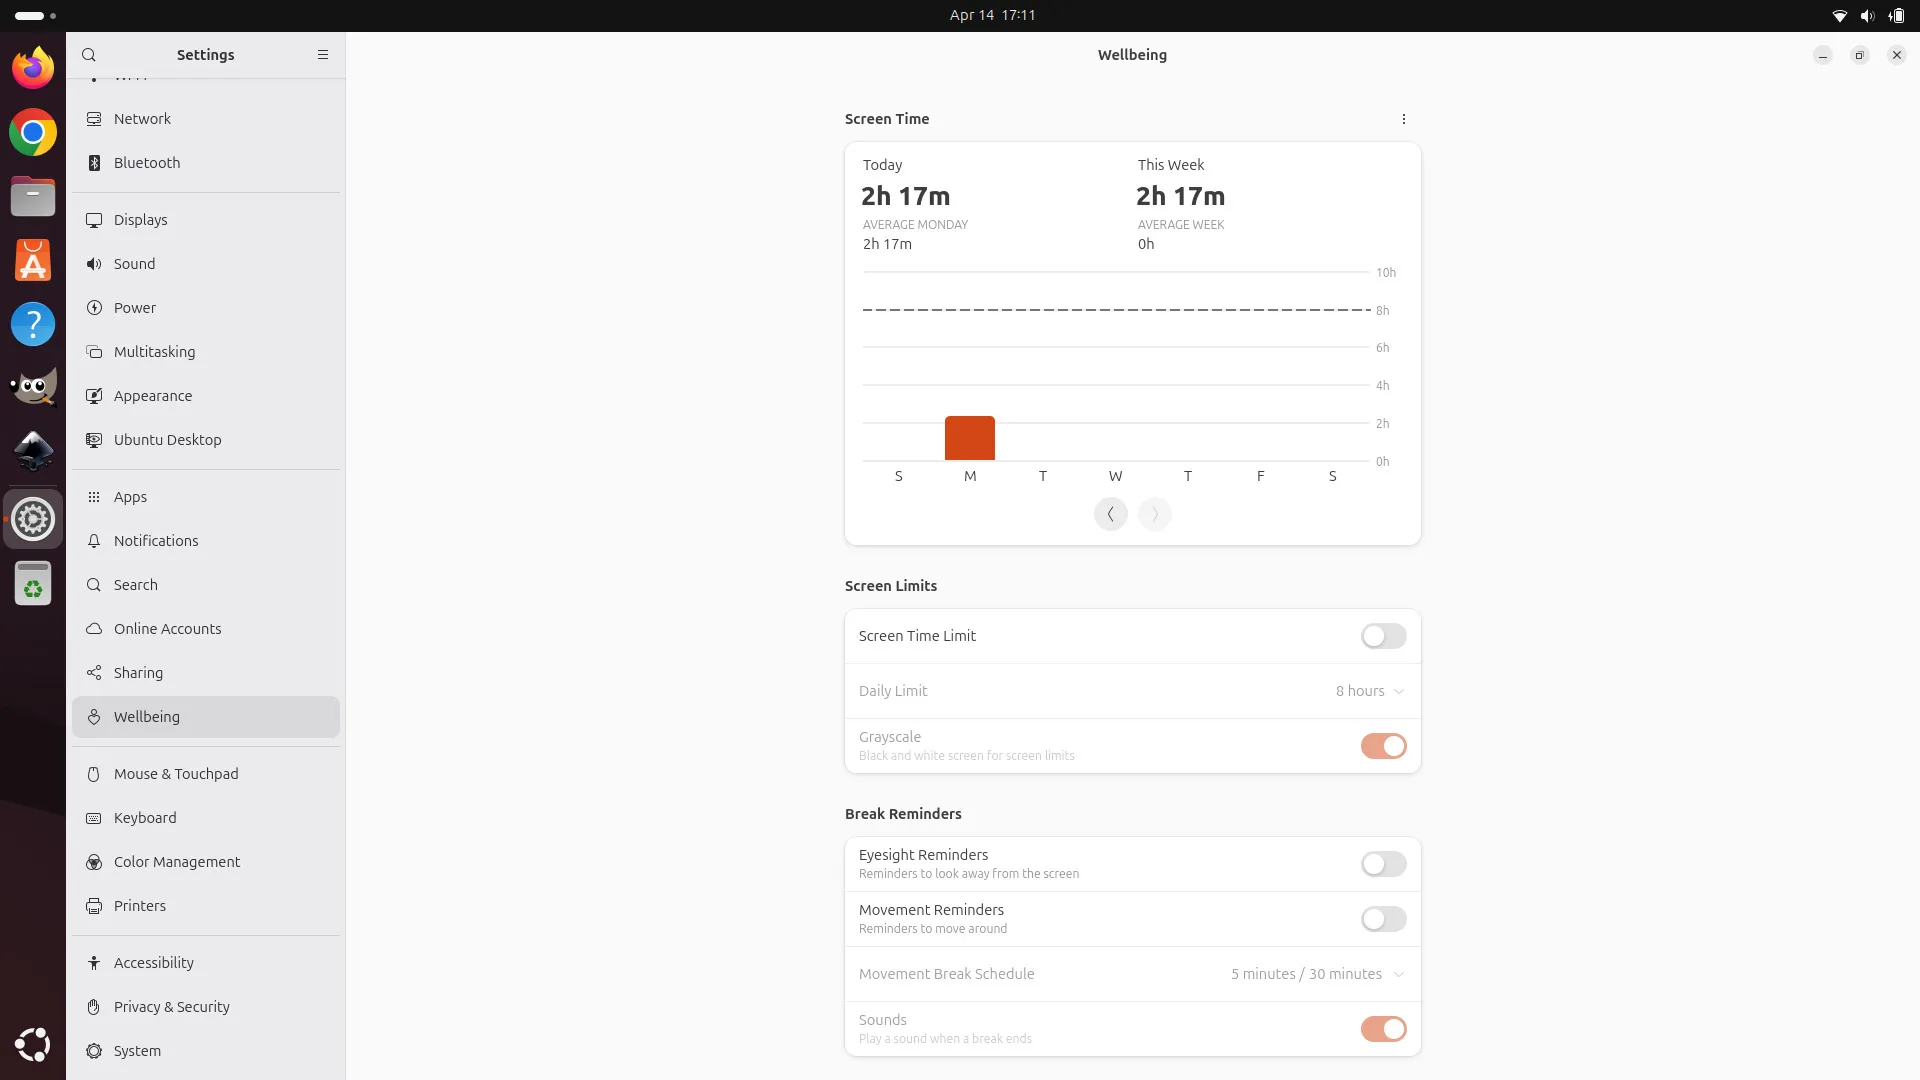
Task: Open the Settings search icon
Action: pyautogui.click(x=89, y=55)
